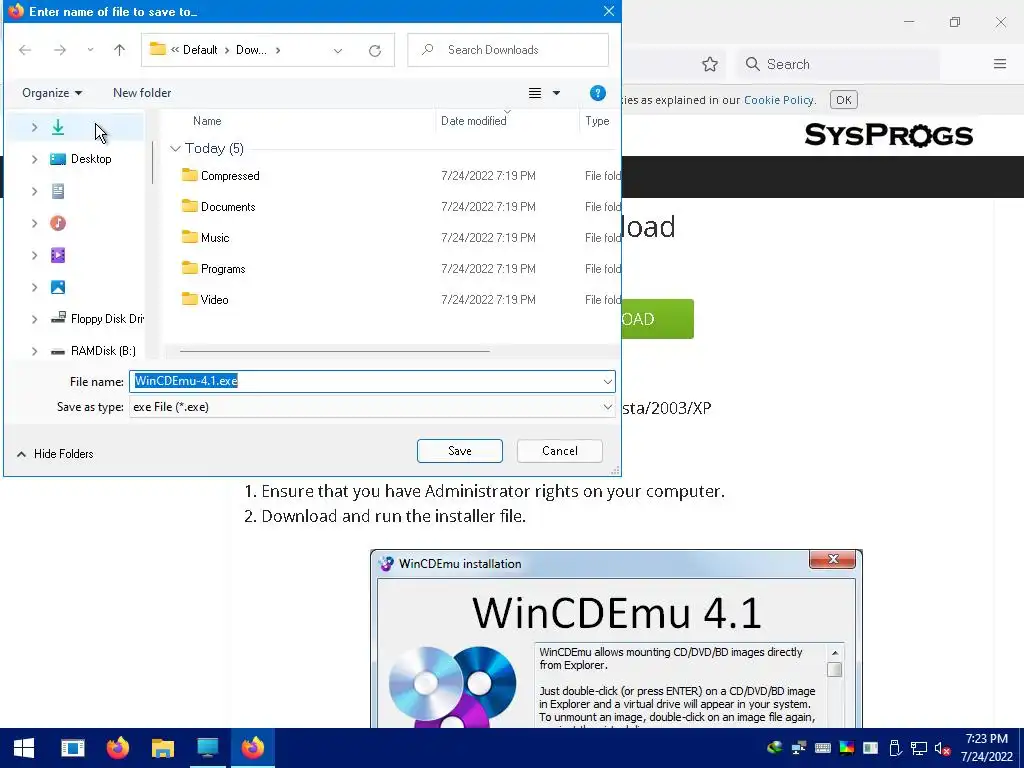
Task: Click the Cancel button
Action: [560, 451]
